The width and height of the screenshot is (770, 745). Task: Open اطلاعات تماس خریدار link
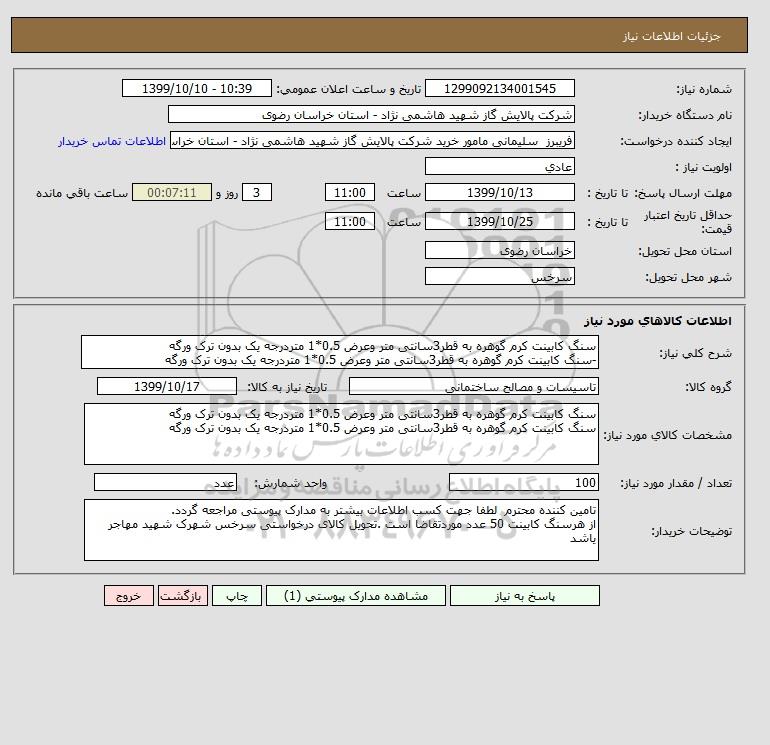pos(112,141)
